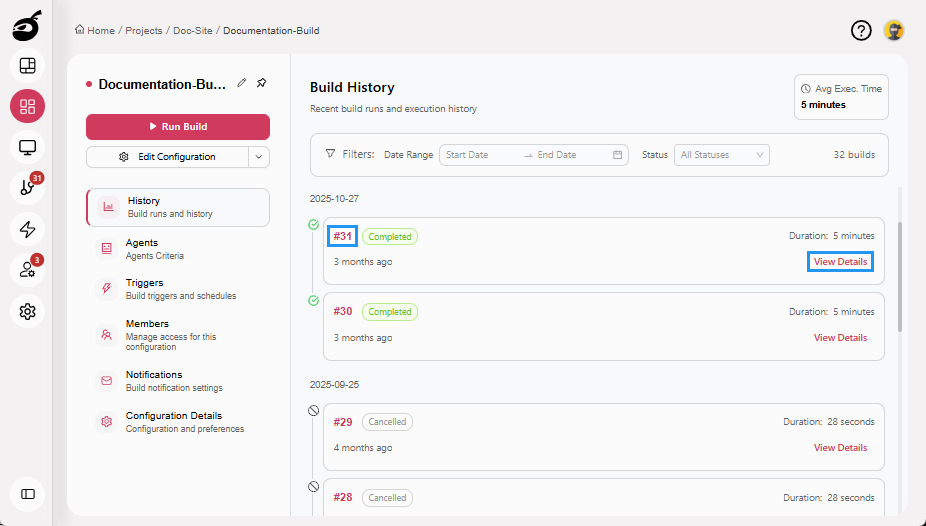Viewport: 926px width, 526px height.
Task: Click the Run Build button
Action: [178, 126]
